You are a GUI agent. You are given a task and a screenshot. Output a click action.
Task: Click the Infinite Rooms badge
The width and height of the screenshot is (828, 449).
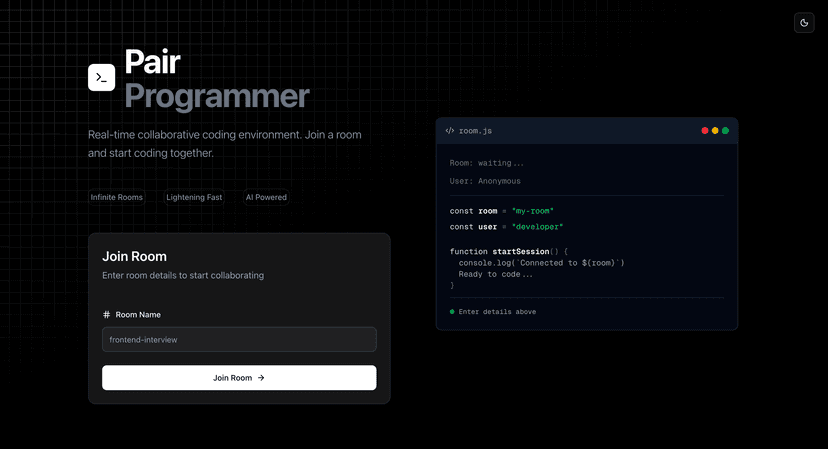click(117, 197)
